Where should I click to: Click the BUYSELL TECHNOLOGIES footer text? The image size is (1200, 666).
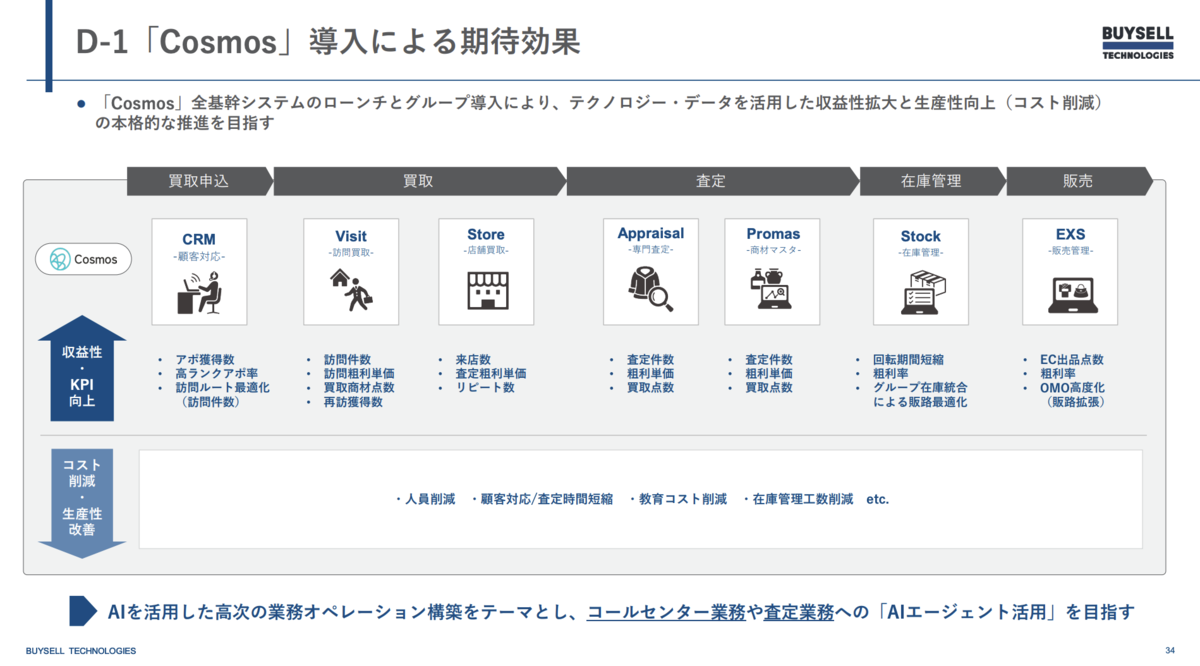point(81,651)
